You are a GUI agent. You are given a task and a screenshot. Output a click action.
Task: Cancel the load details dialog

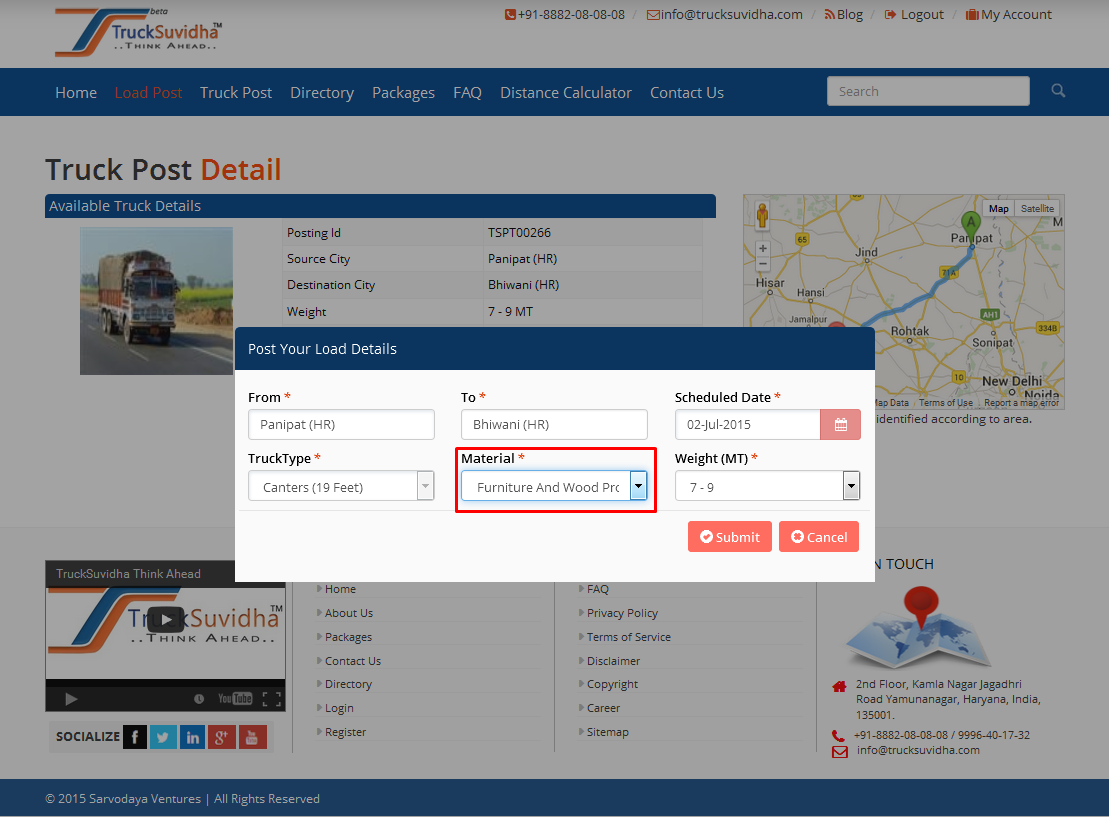819,537
